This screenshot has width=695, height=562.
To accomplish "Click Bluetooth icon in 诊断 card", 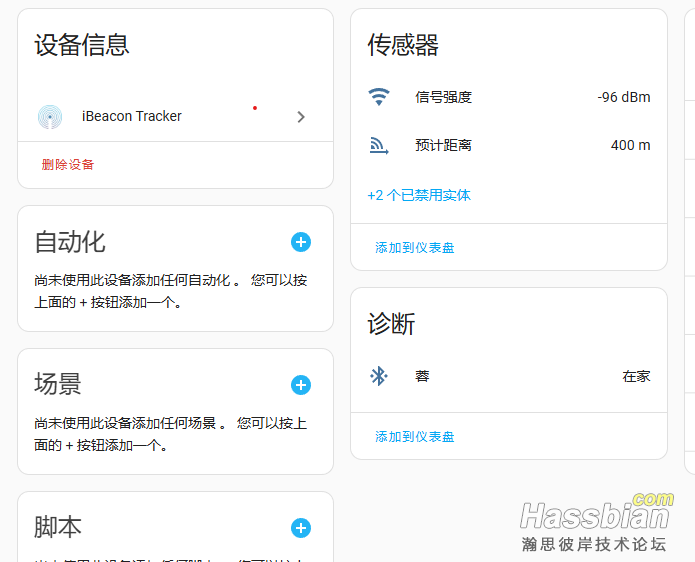I will (379, 376).
